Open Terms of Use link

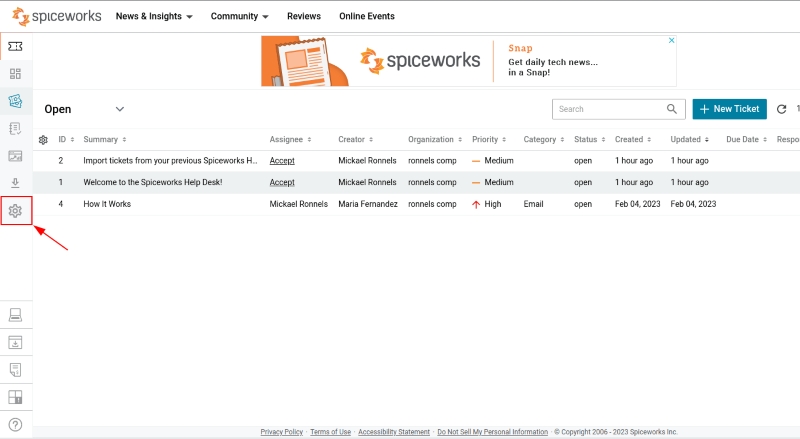pos(331,432)
